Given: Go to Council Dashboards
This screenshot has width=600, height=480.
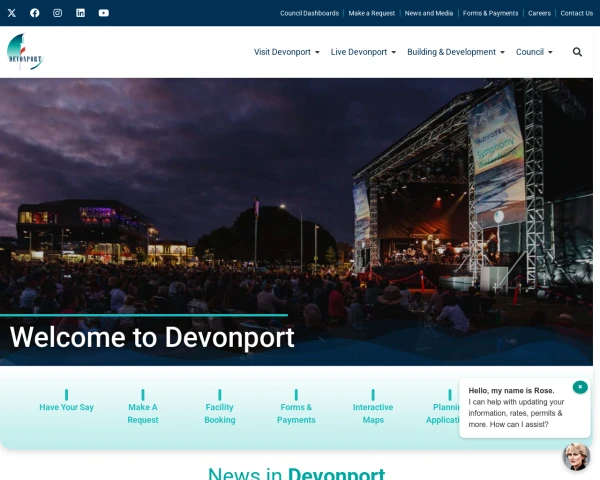Looking at the screenshot, I should (x=309, y=13).
